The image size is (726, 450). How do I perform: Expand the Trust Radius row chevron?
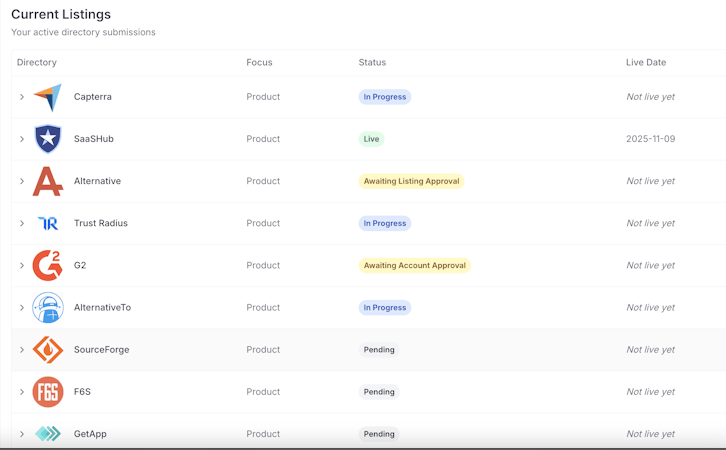coord(22,223)
